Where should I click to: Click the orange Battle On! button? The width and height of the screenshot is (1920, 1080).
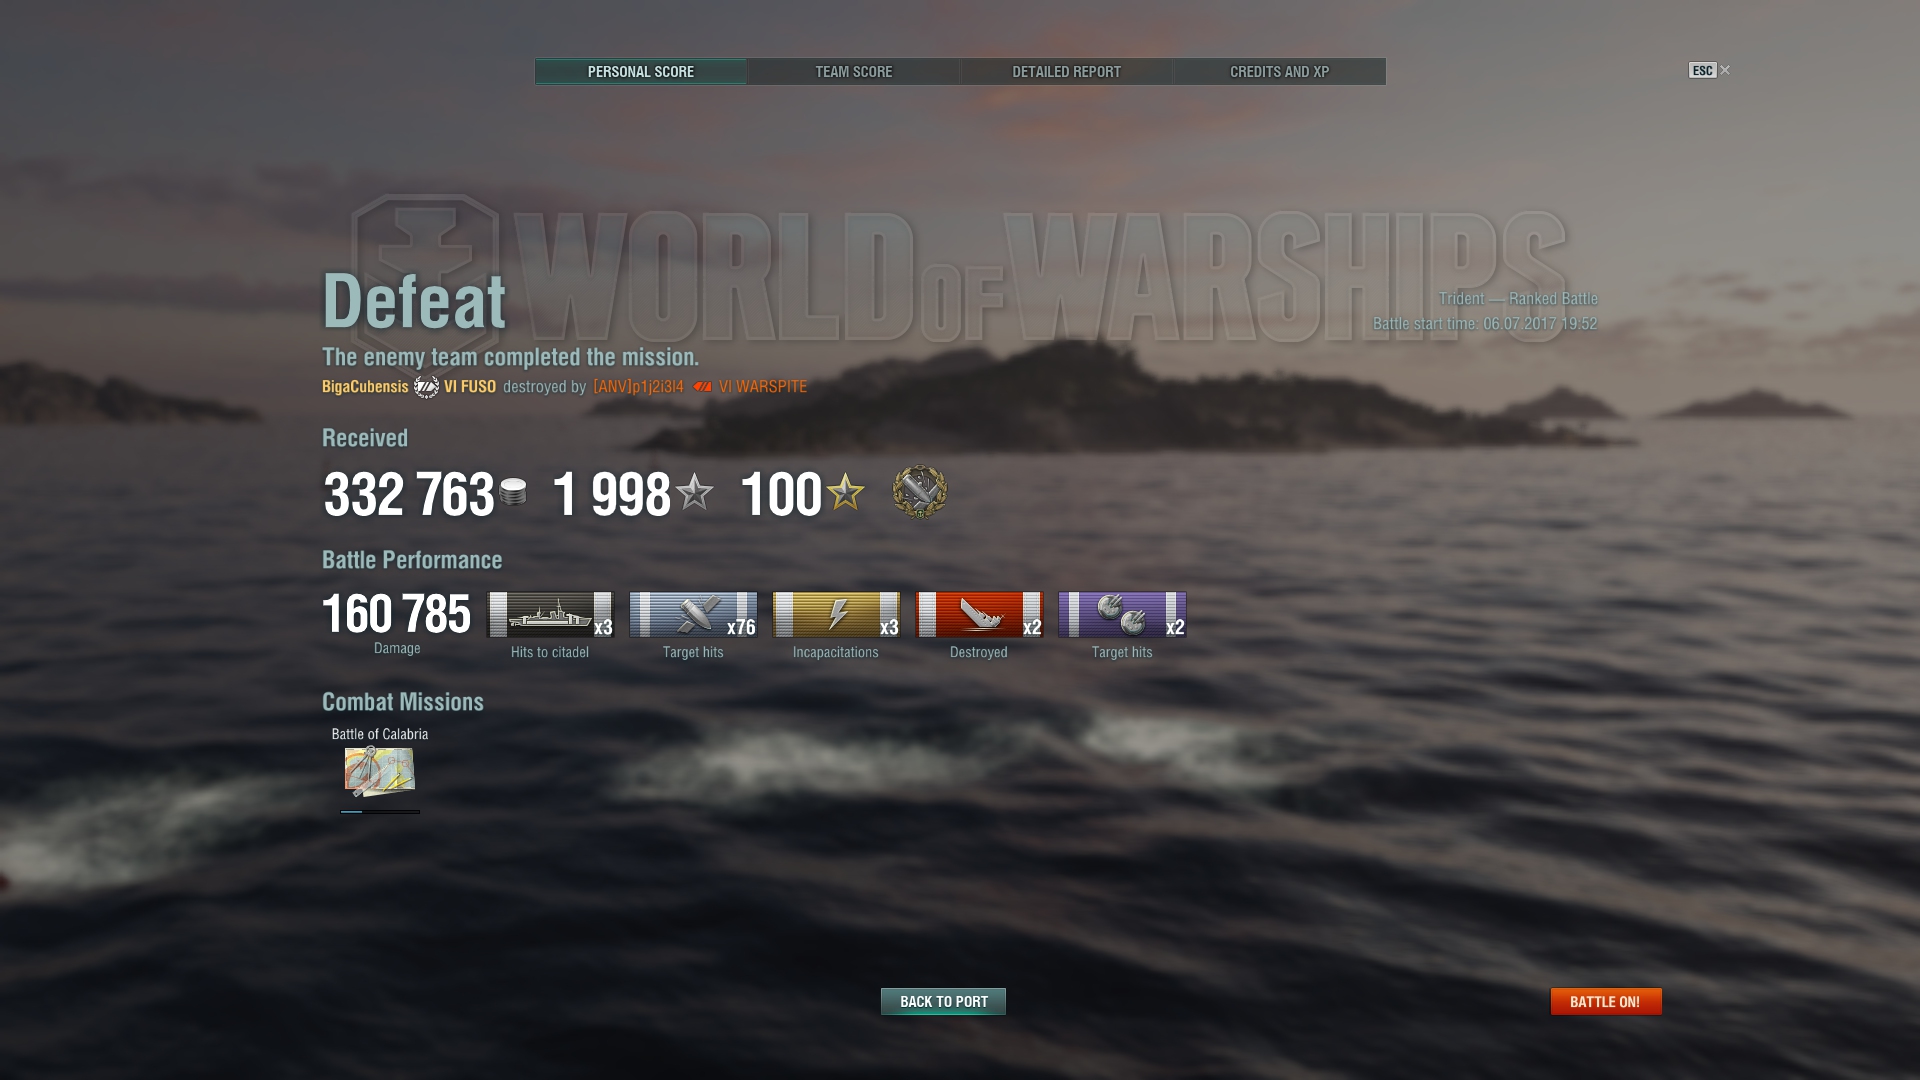[1606, 1001]
